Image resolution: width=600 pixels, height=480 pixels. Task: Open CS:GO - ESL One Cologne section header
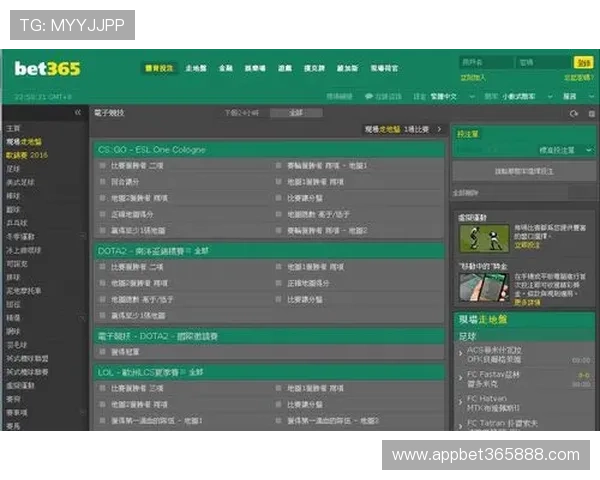click(269, 150)
